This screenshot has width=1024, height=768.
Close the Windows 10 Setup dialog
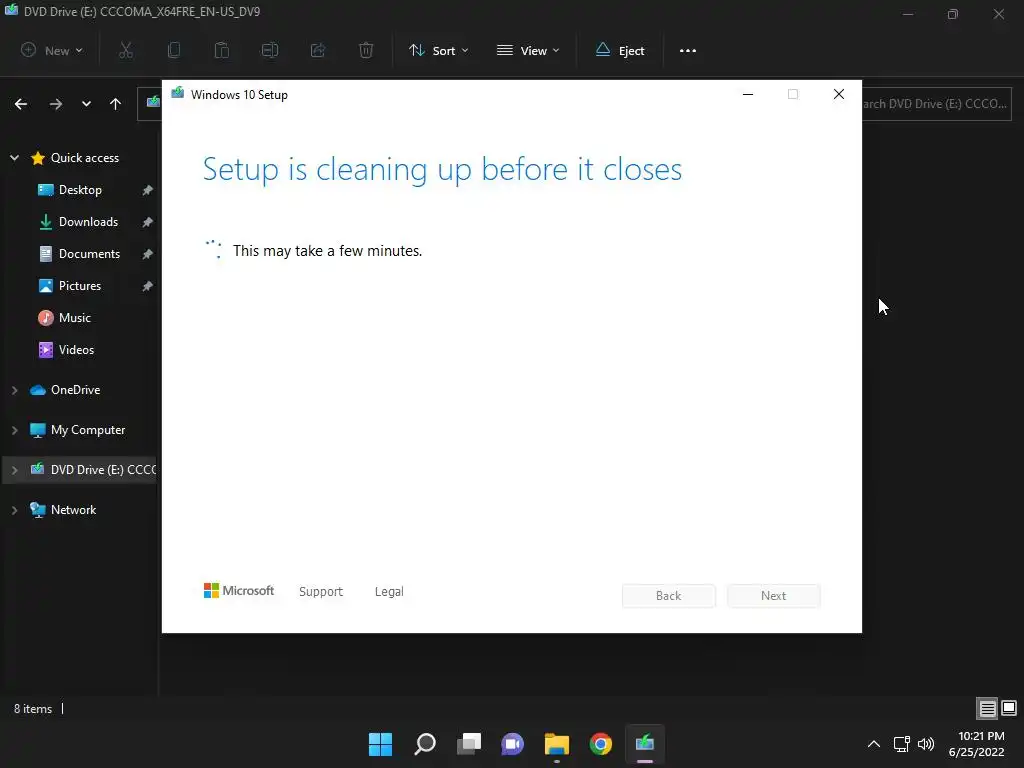click(x=839, y=95)
